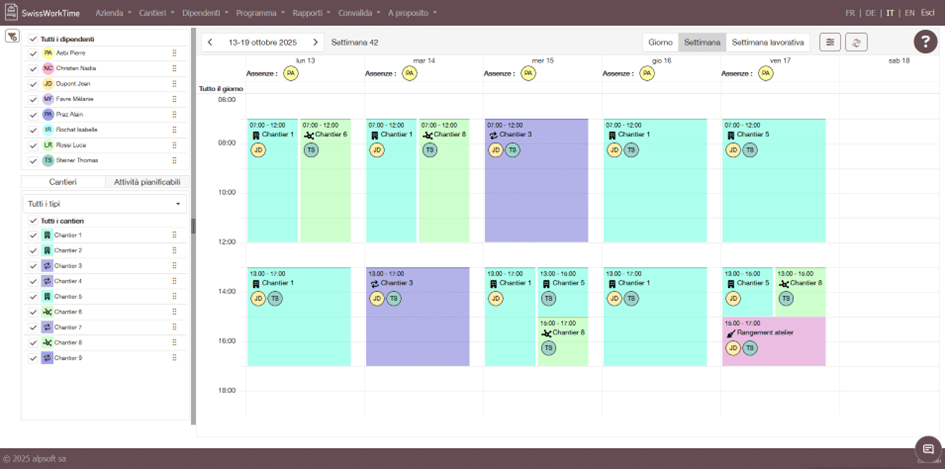The width and height of the screenshot is (945, 469).
Task: Click the refresh calendar icon
Action: pyautogui.click(x=856, y=42)
